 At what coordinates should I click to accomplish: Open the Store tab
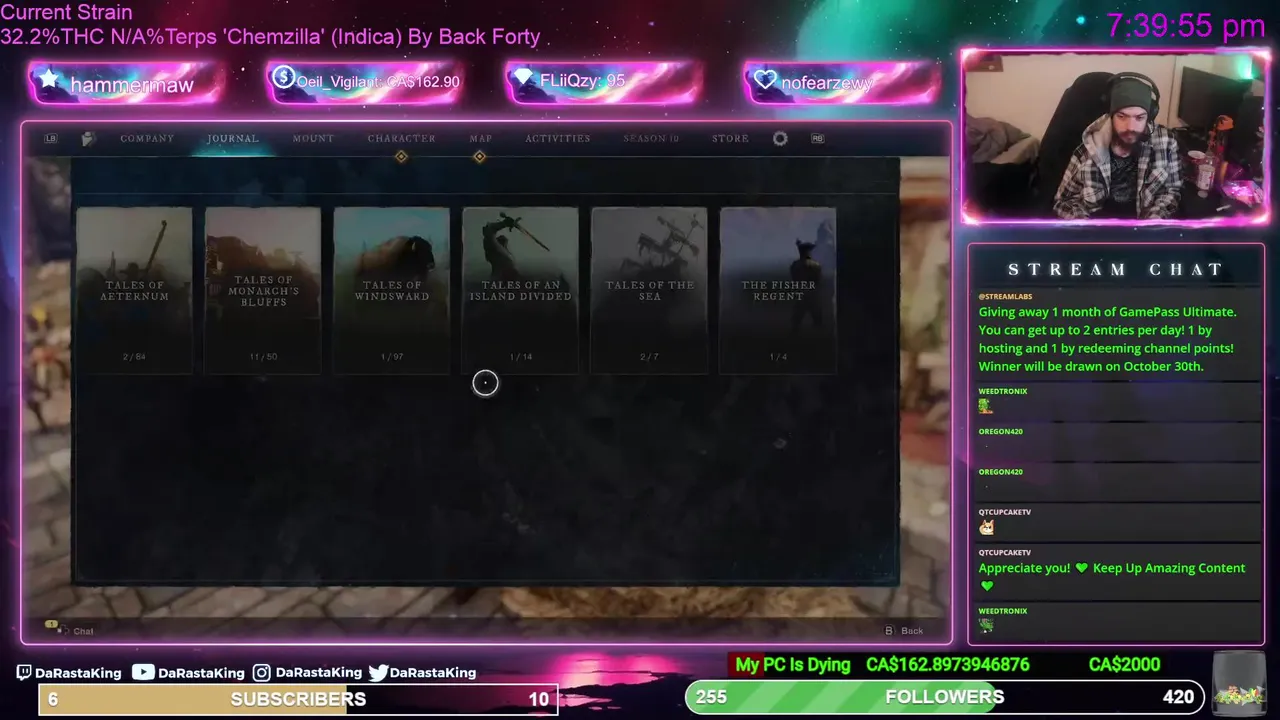730,139
